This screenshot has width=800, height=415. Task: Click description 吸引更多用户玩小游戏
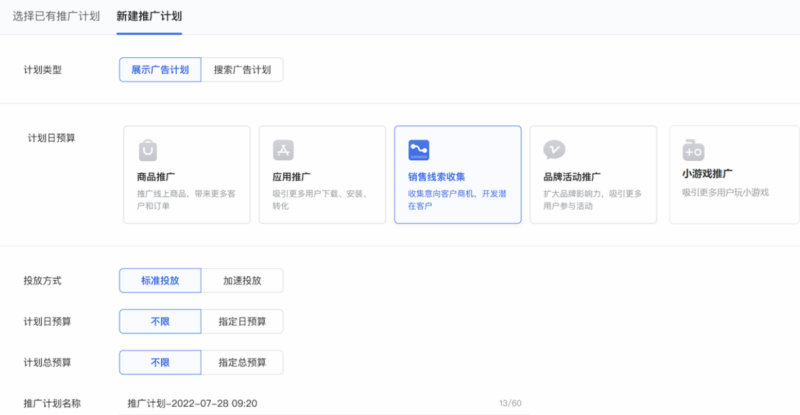(726, 192)
